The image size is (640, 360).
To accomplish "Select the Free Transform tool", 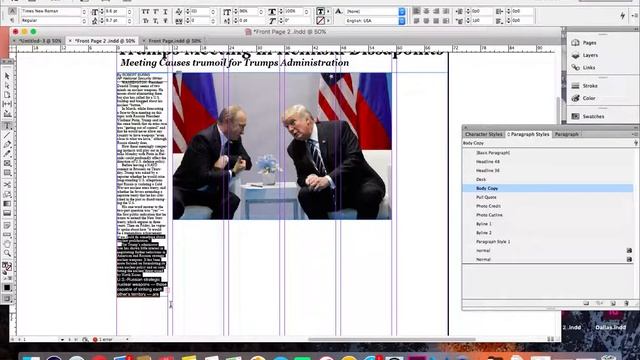I will [x=7, y=194].
